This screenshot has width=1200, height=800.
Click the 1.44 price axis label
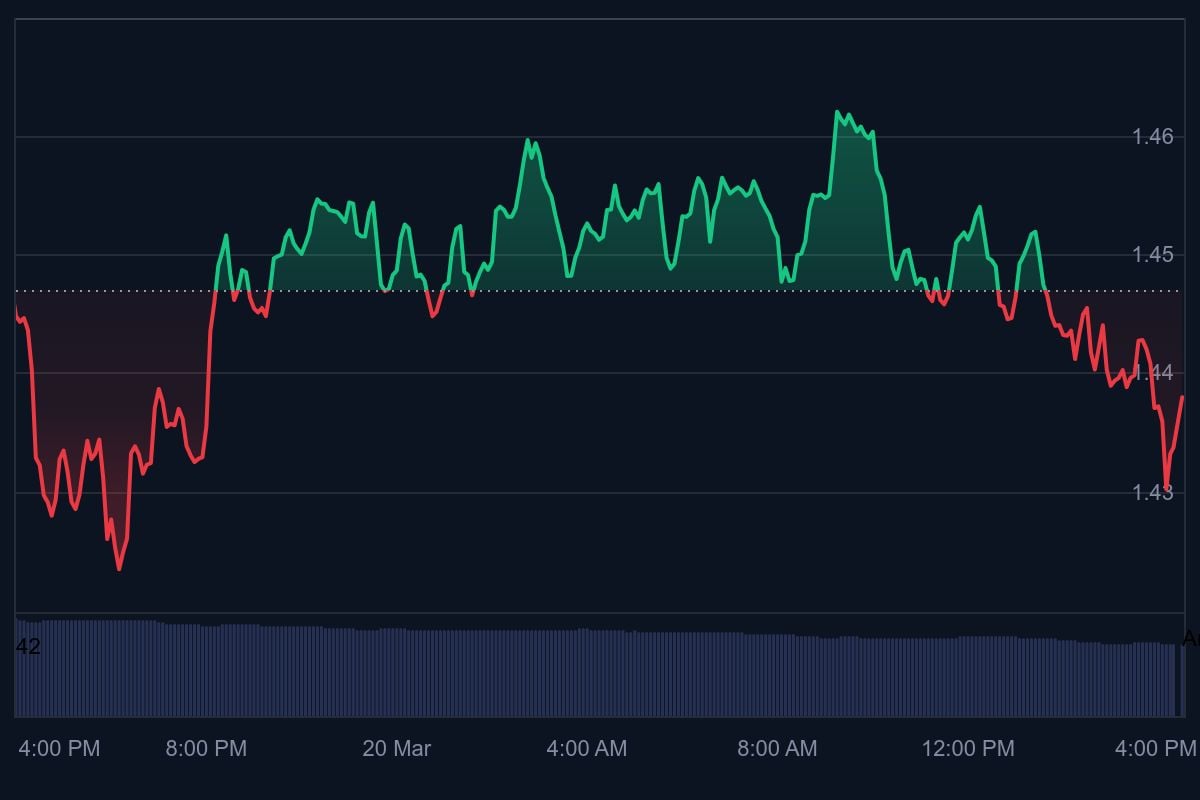[x=1152, y=373]
